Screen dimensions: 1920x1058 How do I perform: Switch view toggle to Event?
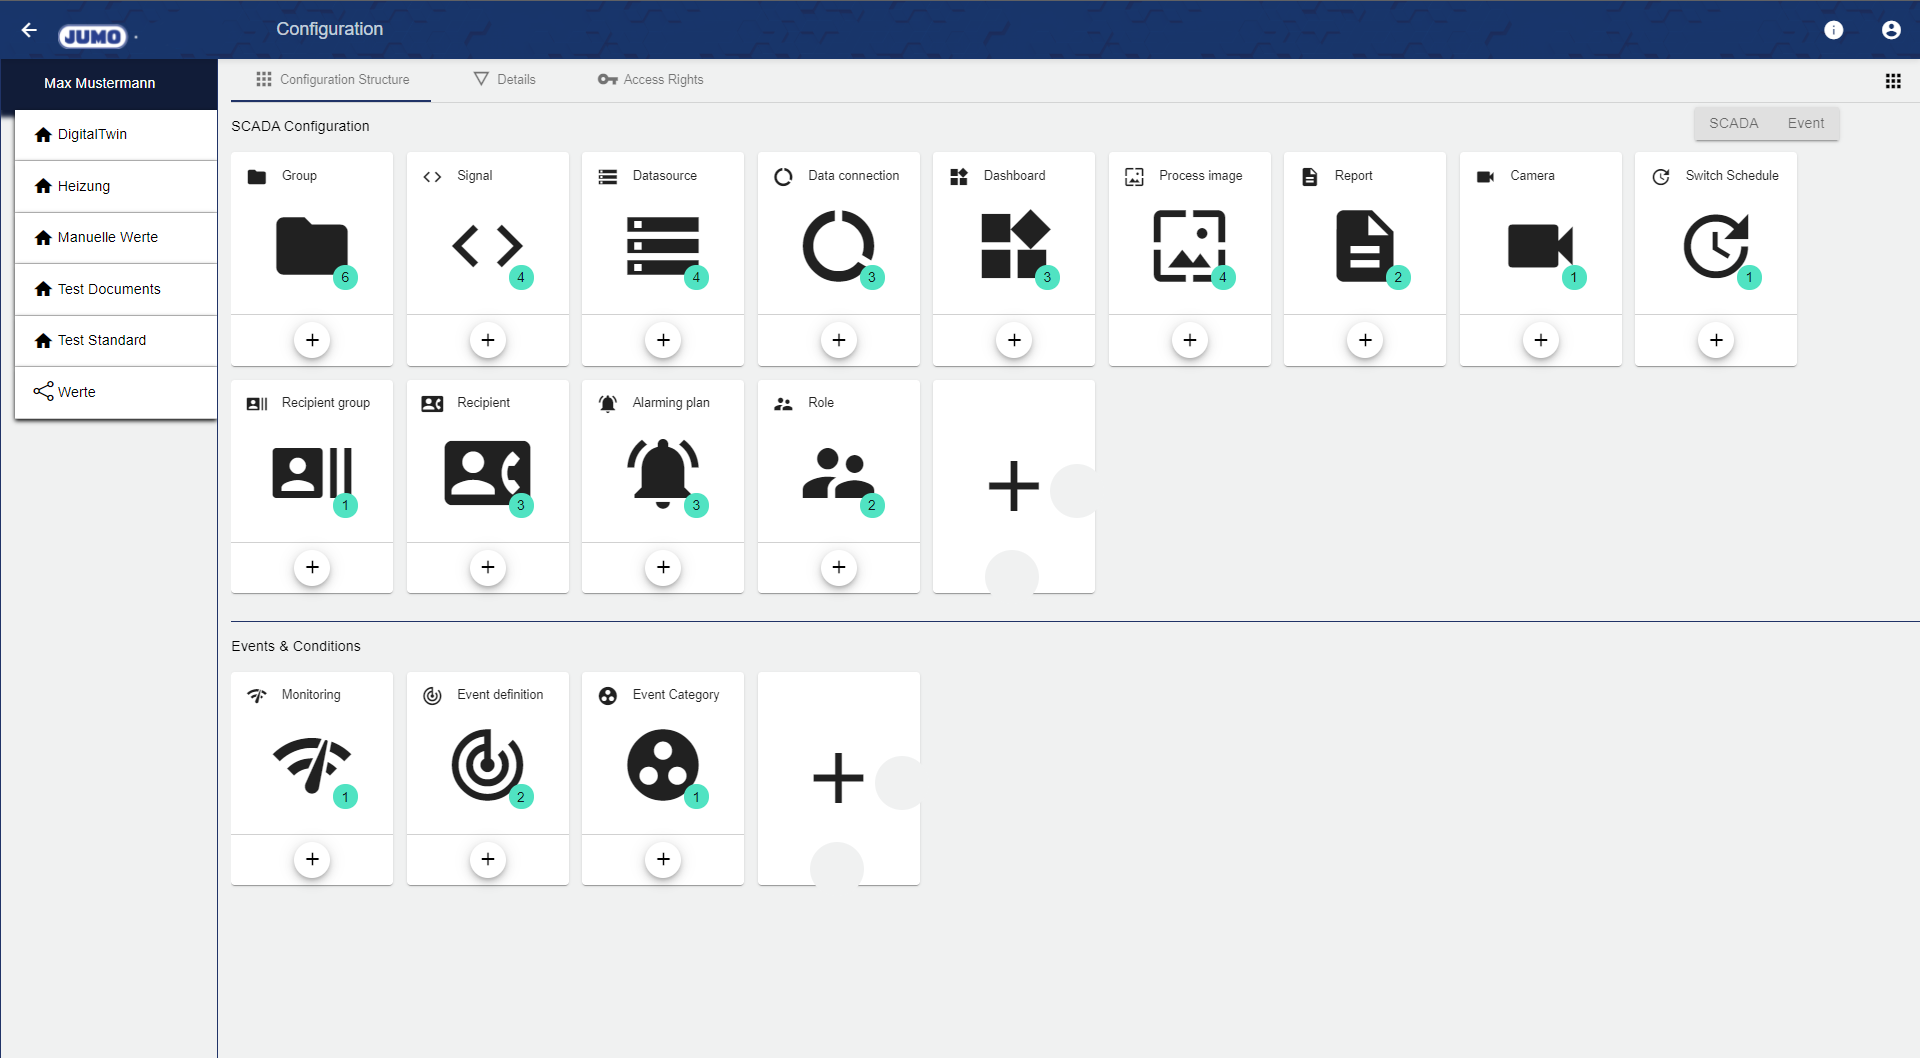coord(1805,123)
